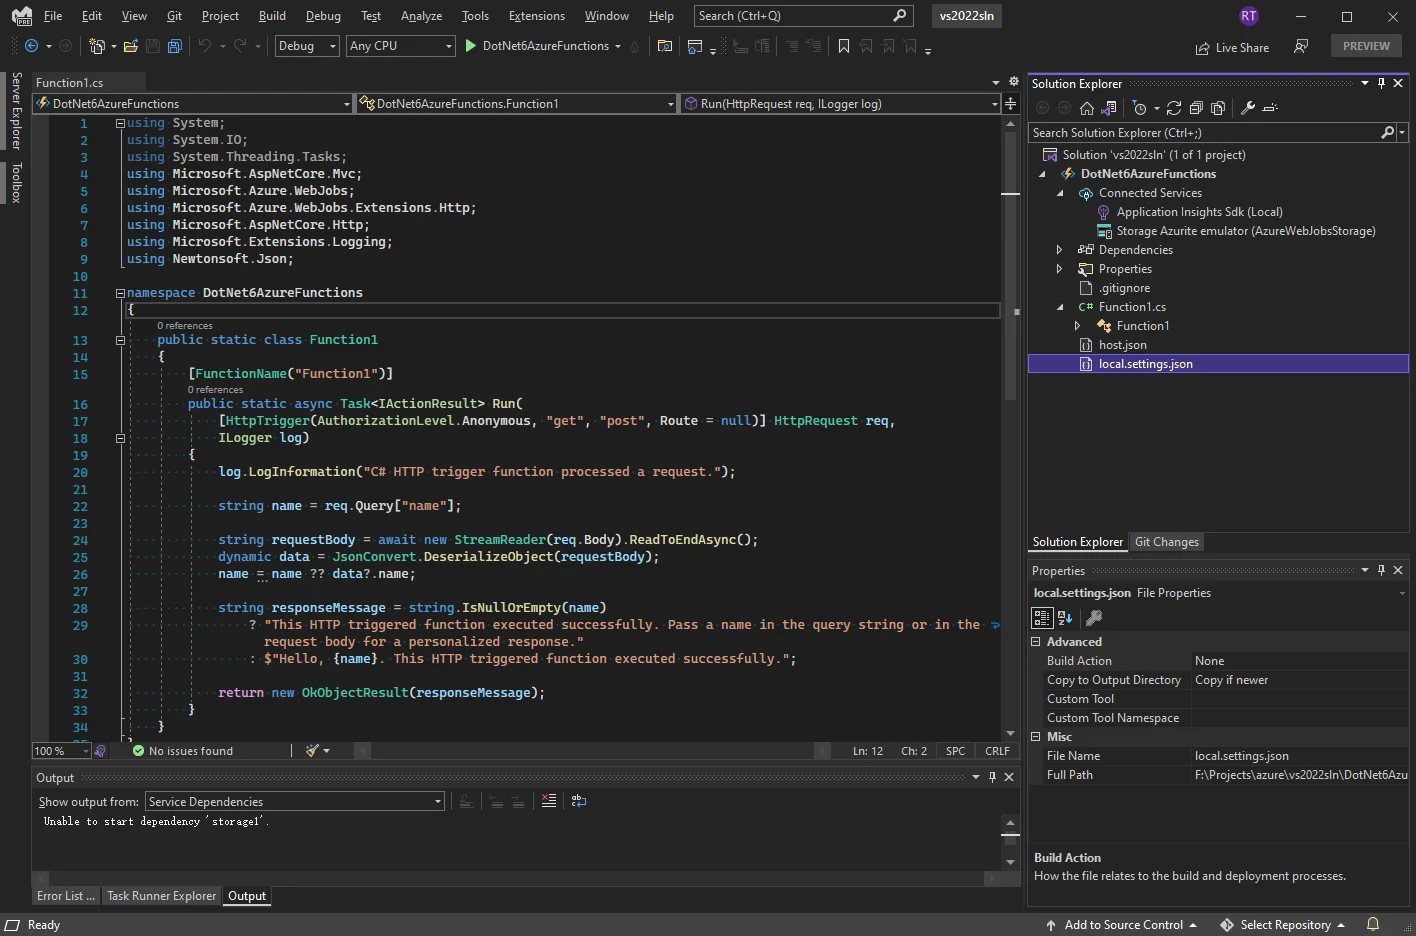This screenshot has height=936, width=1416.
Task: Switch Properties grid to Categorized view
Action: click(x=1042, y=618)
